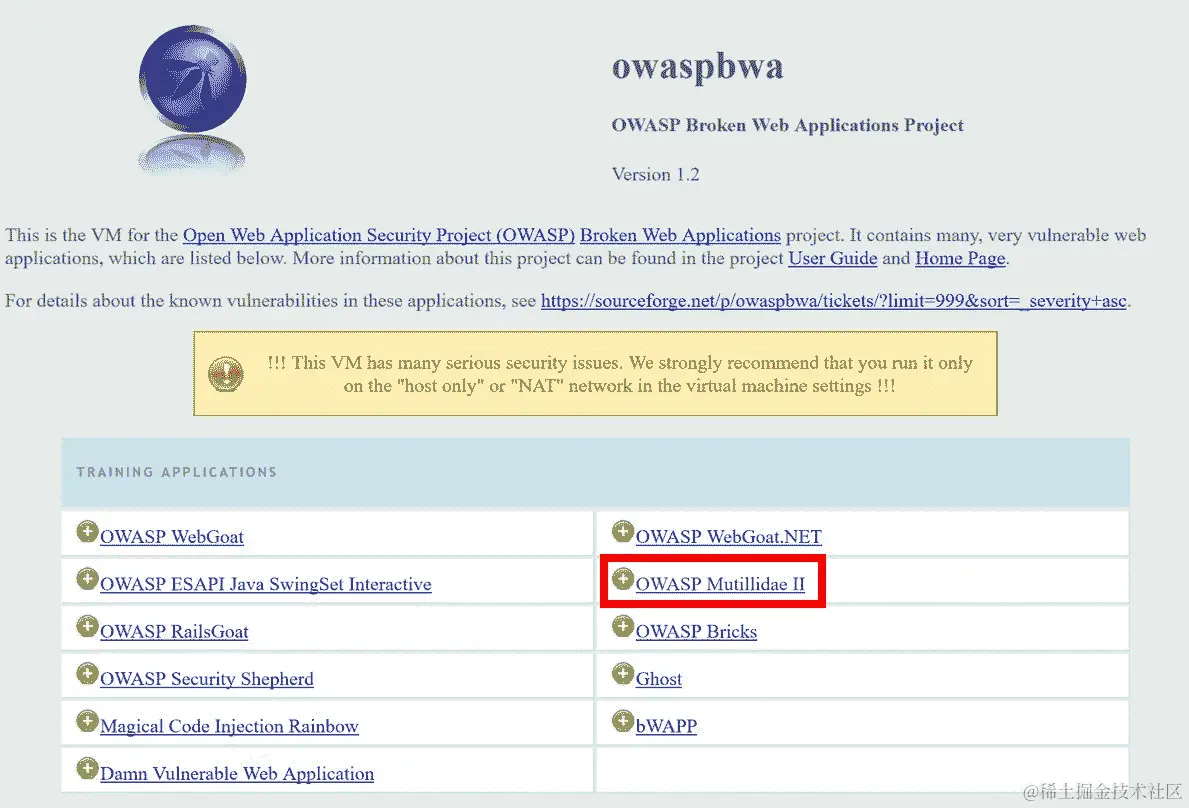Click the owaspbwa page title
Viewport: 1189px width, 808px height.
coord(698,67)
